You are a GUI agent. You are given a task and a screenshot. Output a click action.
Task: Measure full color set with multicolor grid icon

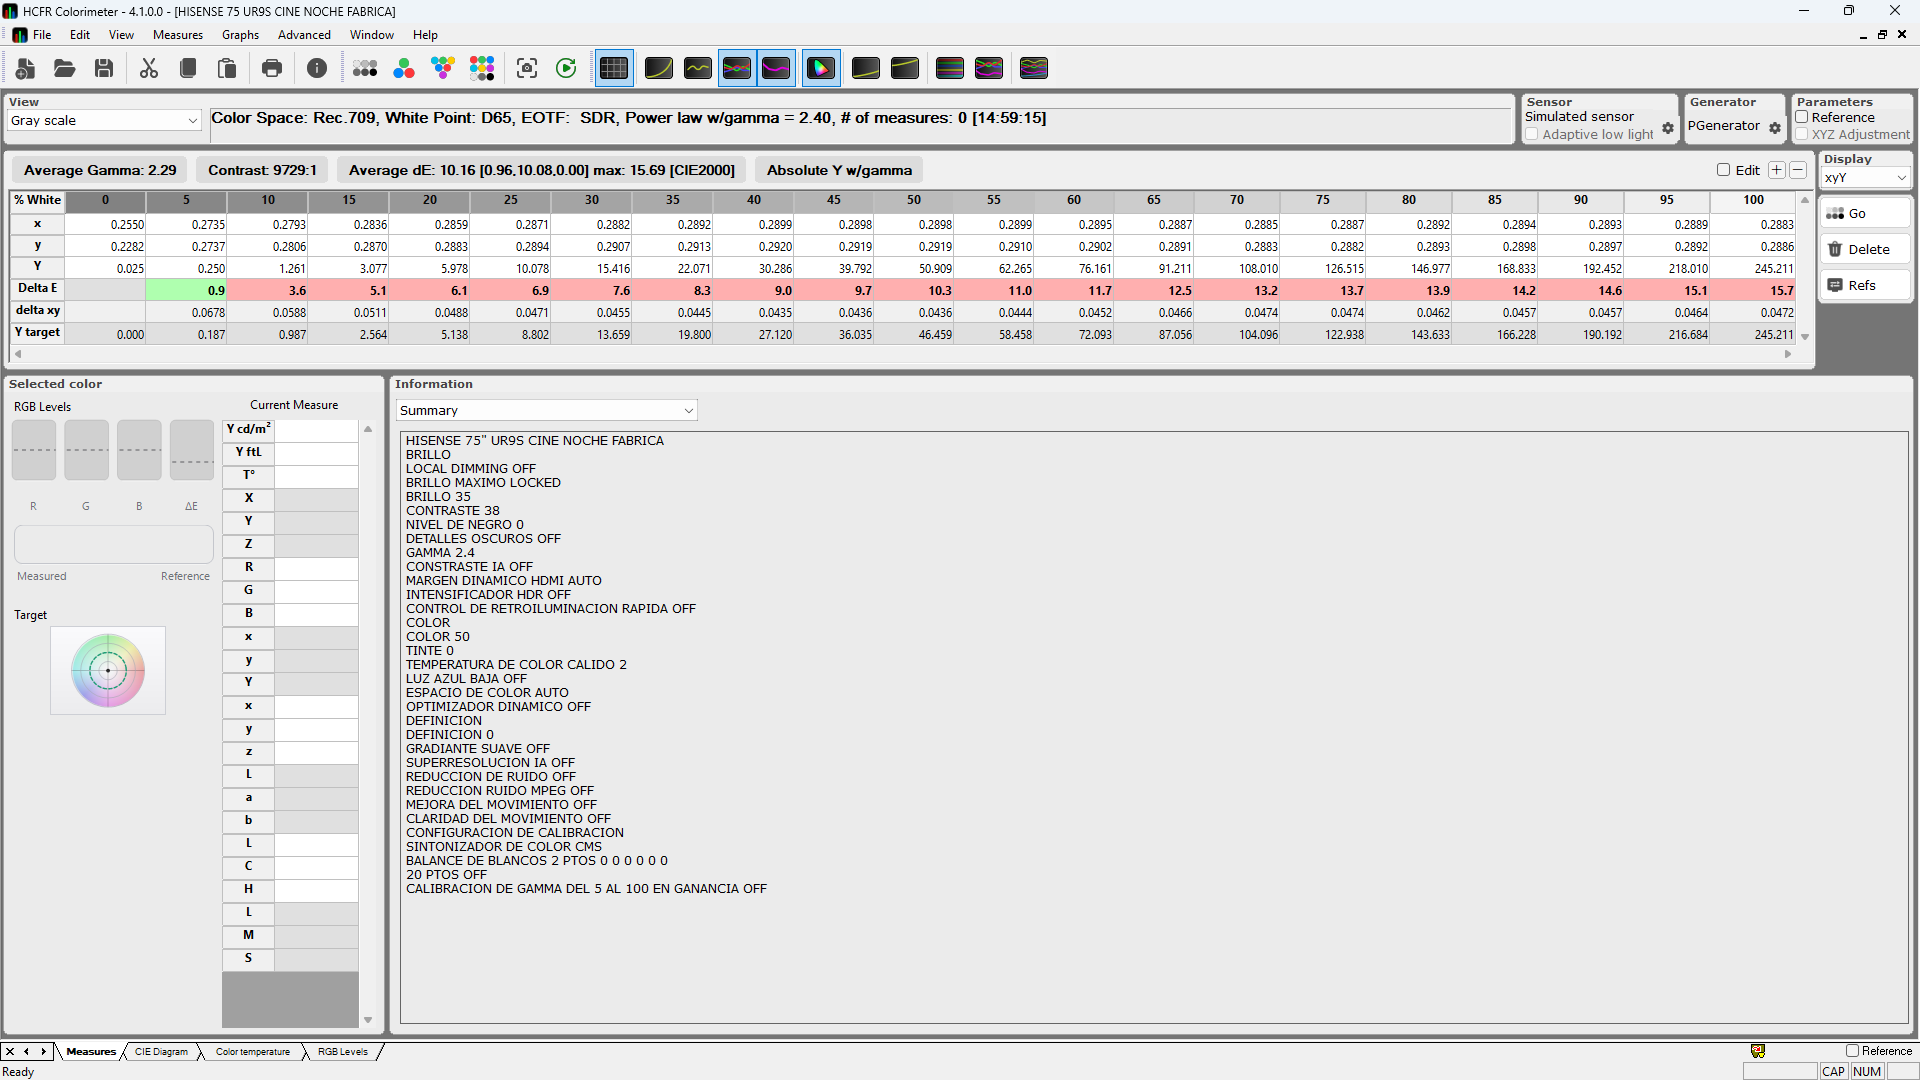coord(482,68)
